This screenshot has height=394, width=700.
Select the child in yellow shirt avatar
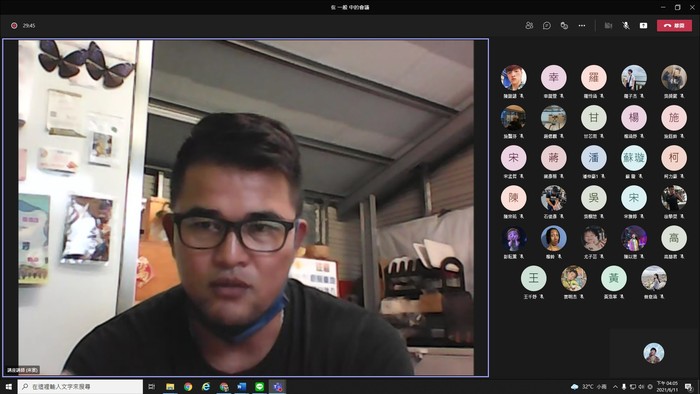[574, 278]
